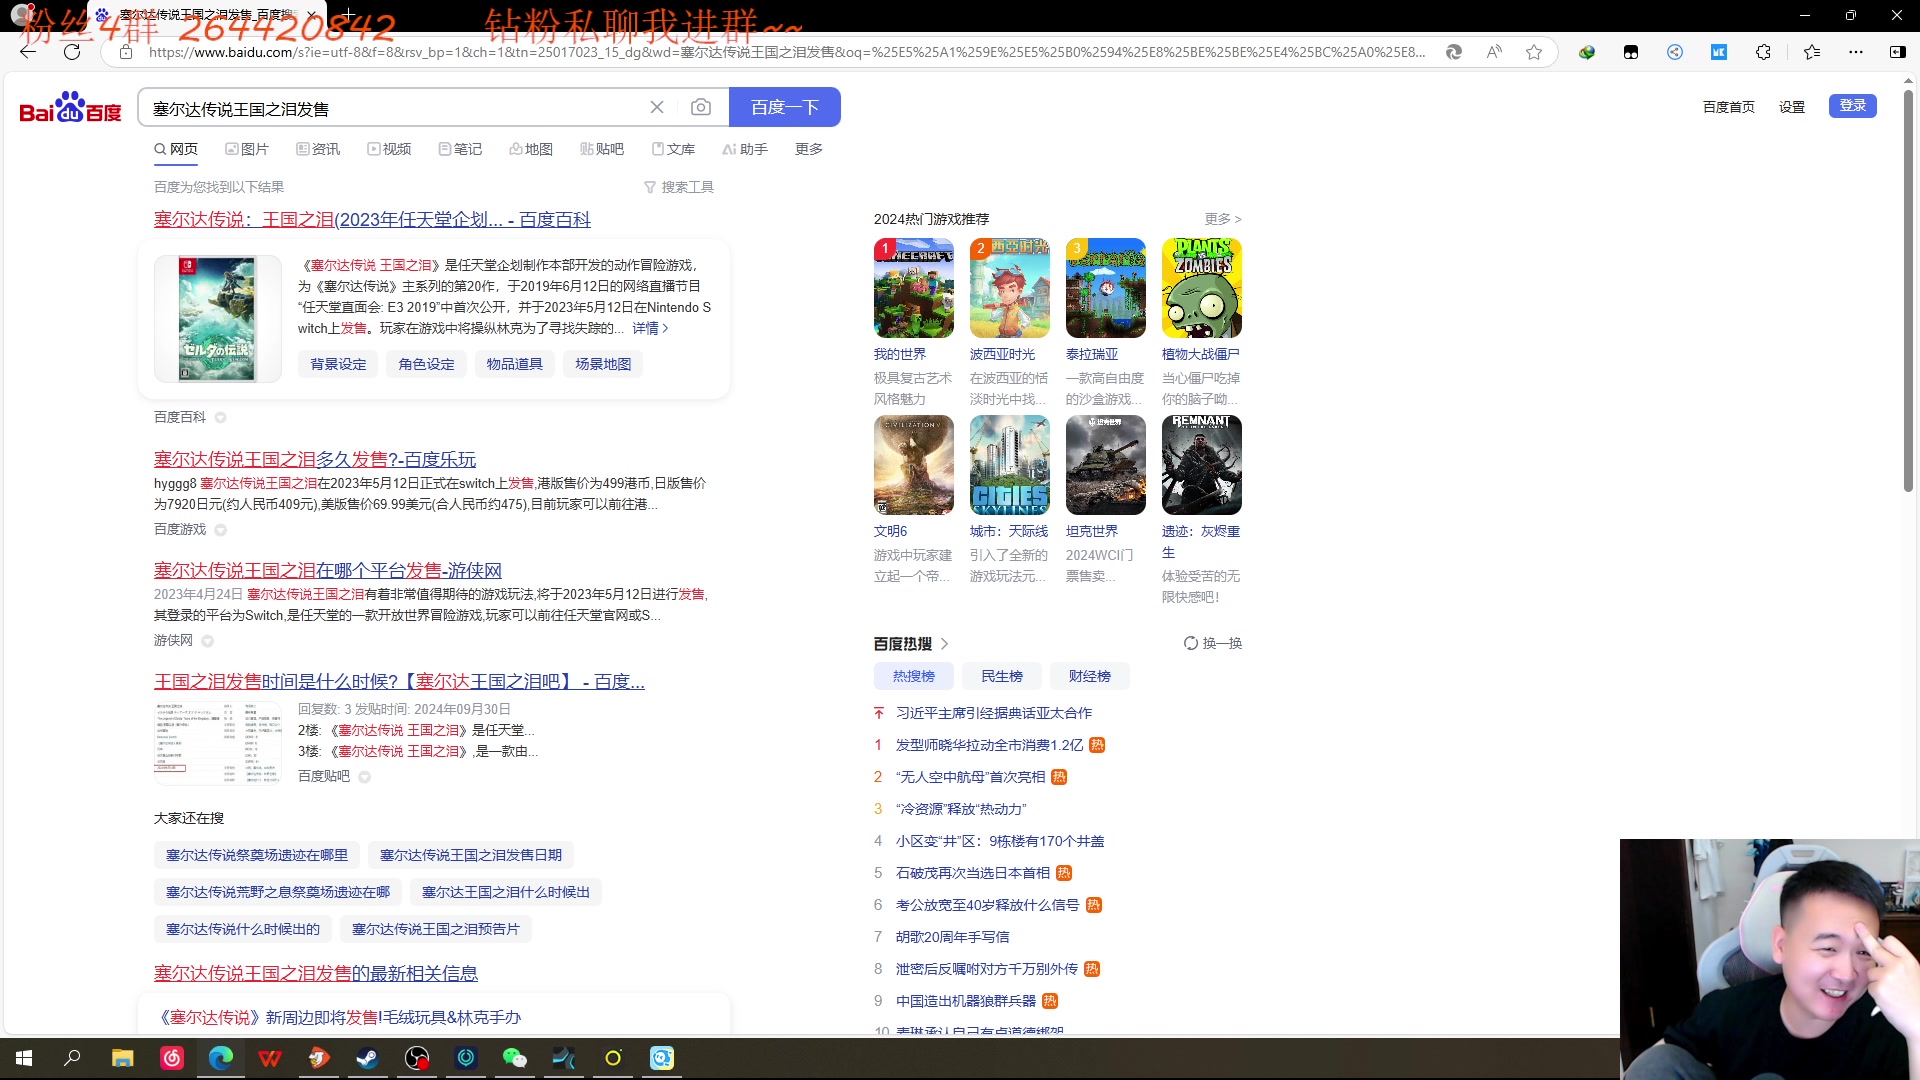Select the 图片 search tab
1920x1080 pixels.
247,149
